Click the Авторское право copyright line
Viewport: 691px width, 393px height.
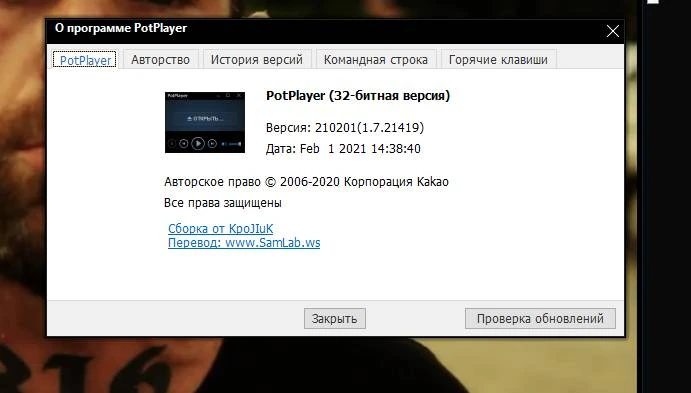(x=306, y=182)
